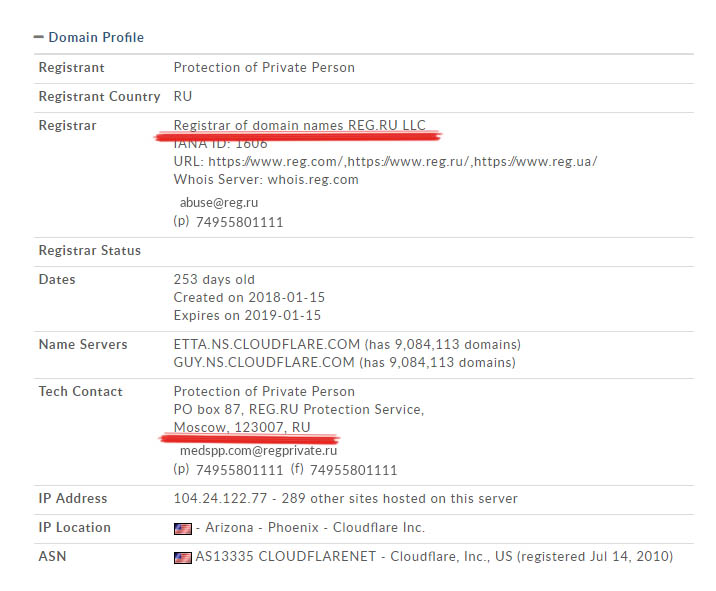This screenshot has height=591, width=716.
Task: Click the Tech Contact phone (p) icon
Action: click(x=181, y=469)
